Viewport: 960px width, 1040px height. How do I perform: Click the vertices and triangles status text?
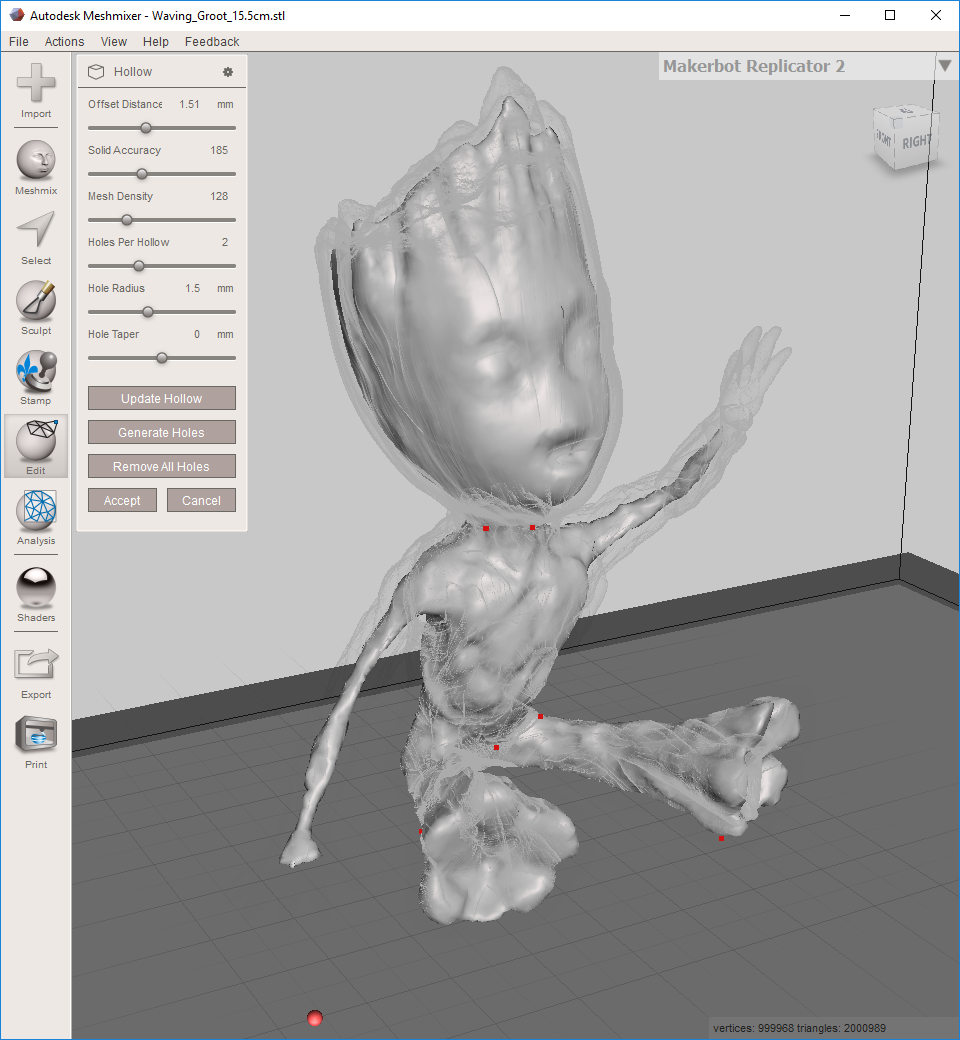coord(799,1028)
